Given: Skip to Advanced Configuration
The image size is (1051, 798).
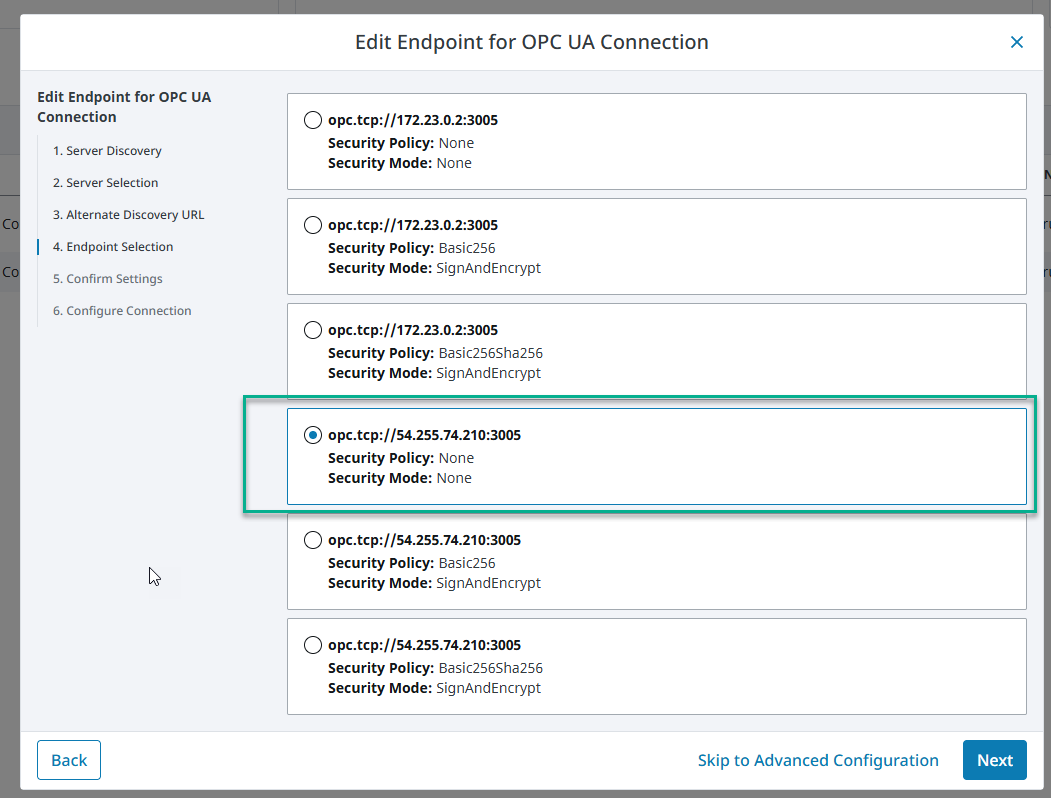Looking at the screenshot, I should point(818,760).
